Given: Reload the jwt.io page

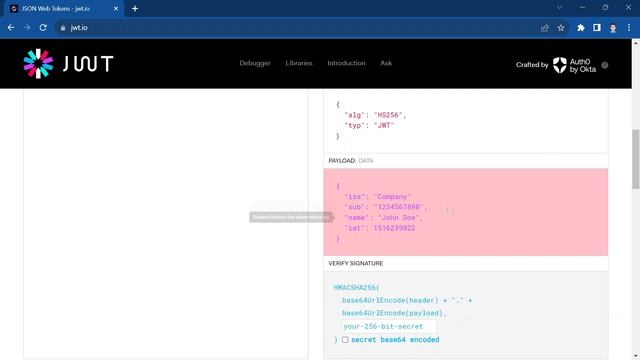Looking at the screenshot, I should click(x=43, y=28).
